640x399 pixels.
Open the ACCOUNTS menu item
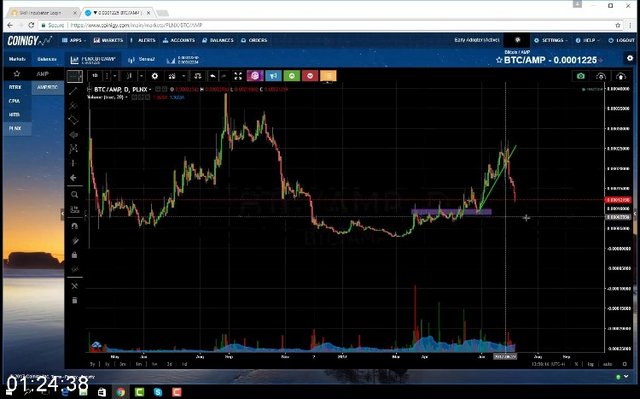point(179,40)
